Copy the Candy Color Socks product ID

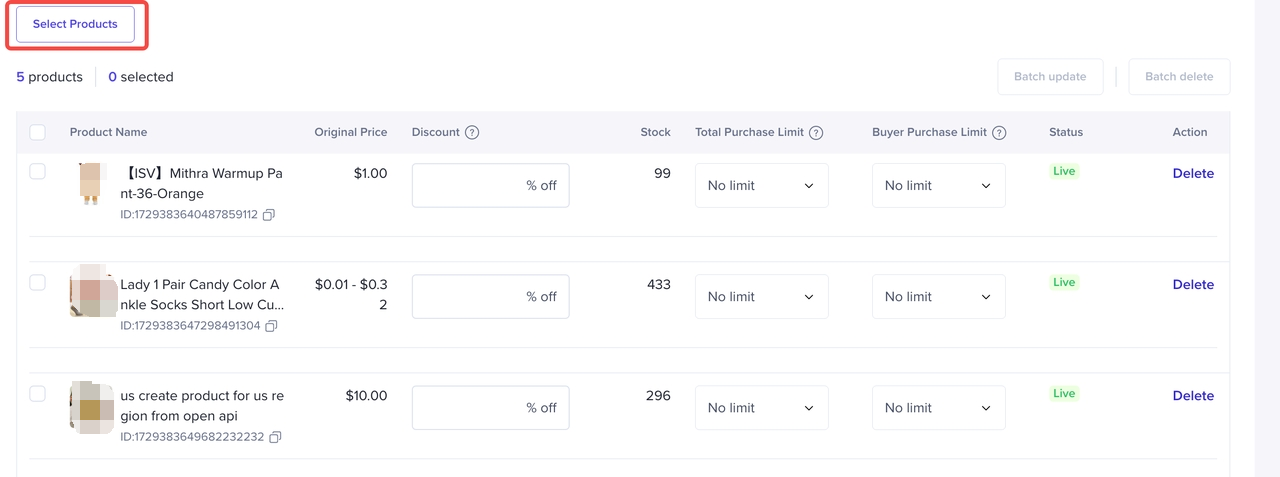click(x=271, y=326)
